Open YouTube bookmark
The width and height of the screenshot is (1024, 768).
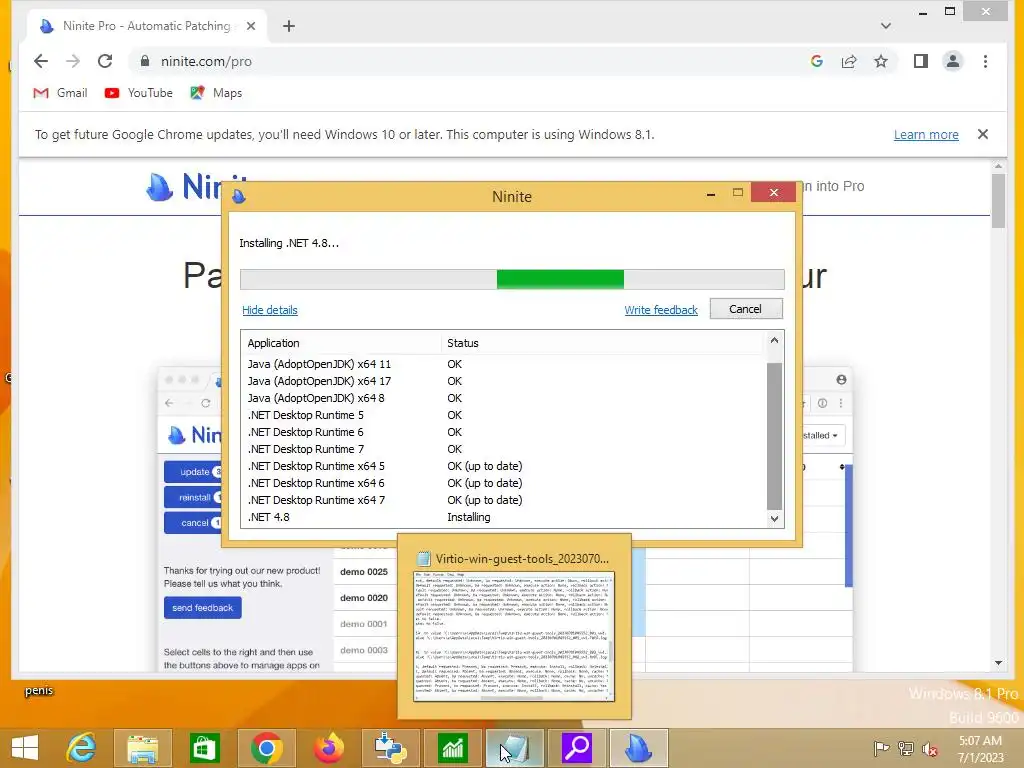tap(138, 93)
